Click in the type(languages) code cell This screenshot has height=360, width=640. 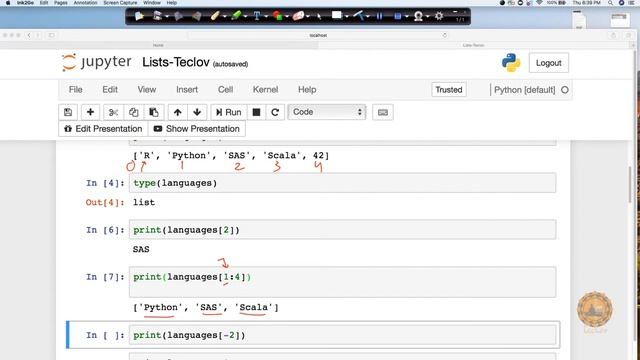pyautogui.click(x=342, y=183)
